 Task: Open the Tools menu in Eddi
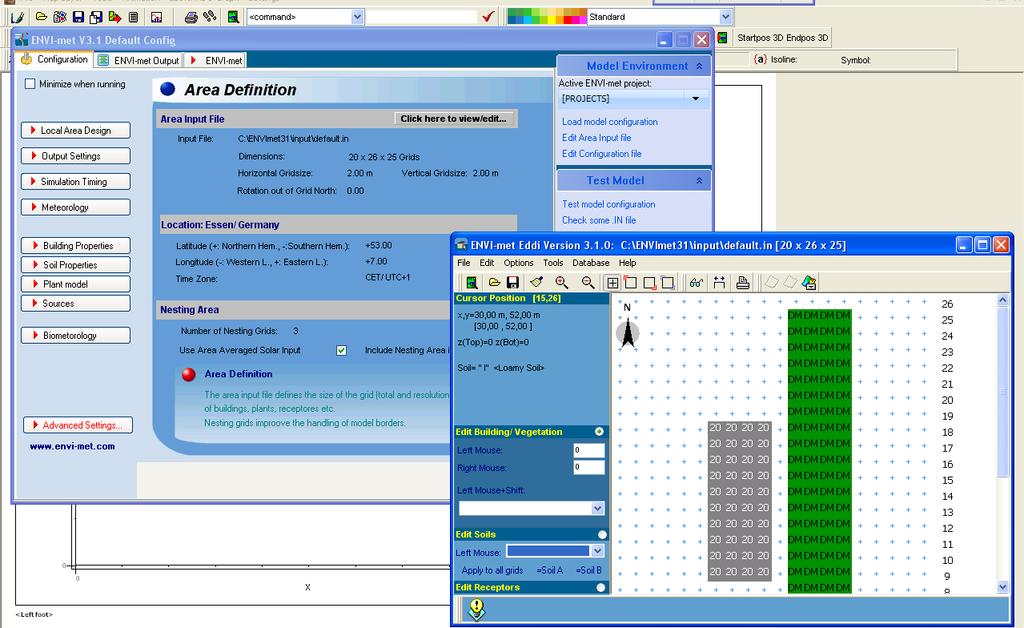(553, 262)
